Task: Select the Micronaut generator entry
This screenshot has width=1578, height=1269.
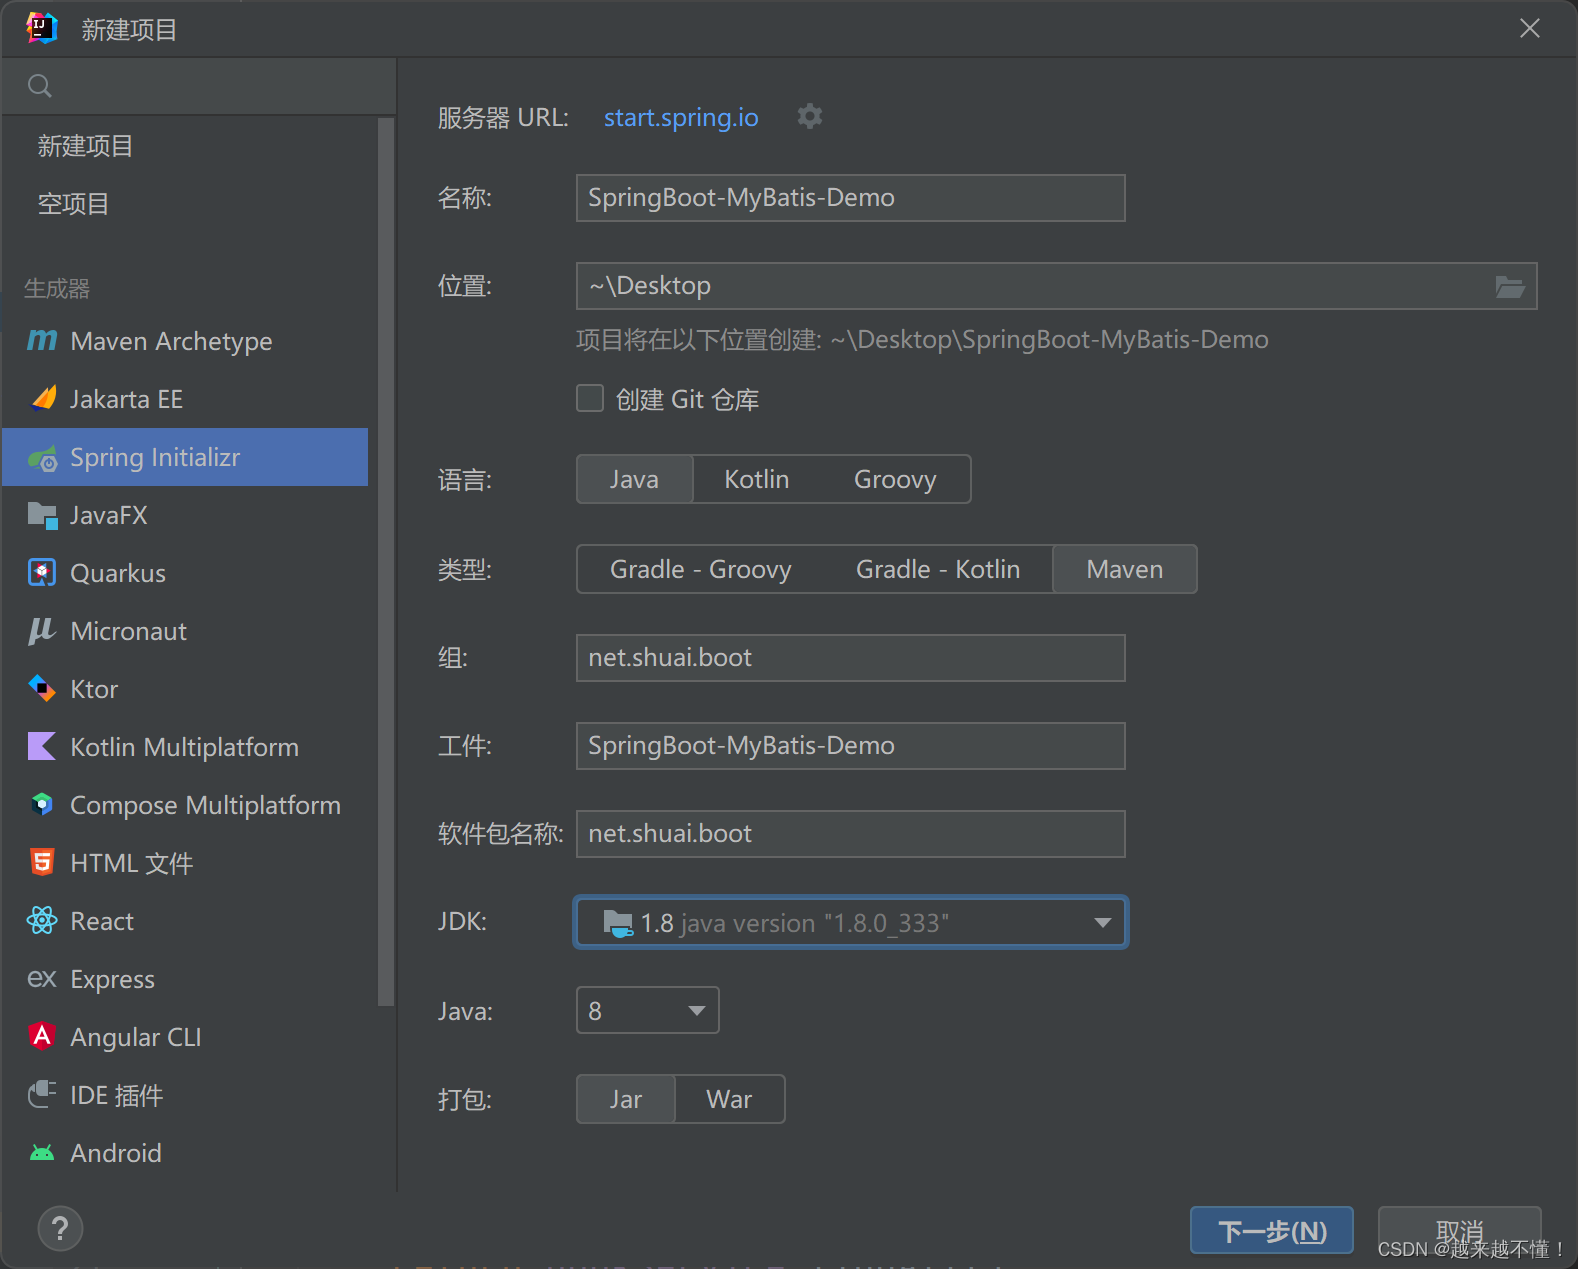Action: click(186, 631)
